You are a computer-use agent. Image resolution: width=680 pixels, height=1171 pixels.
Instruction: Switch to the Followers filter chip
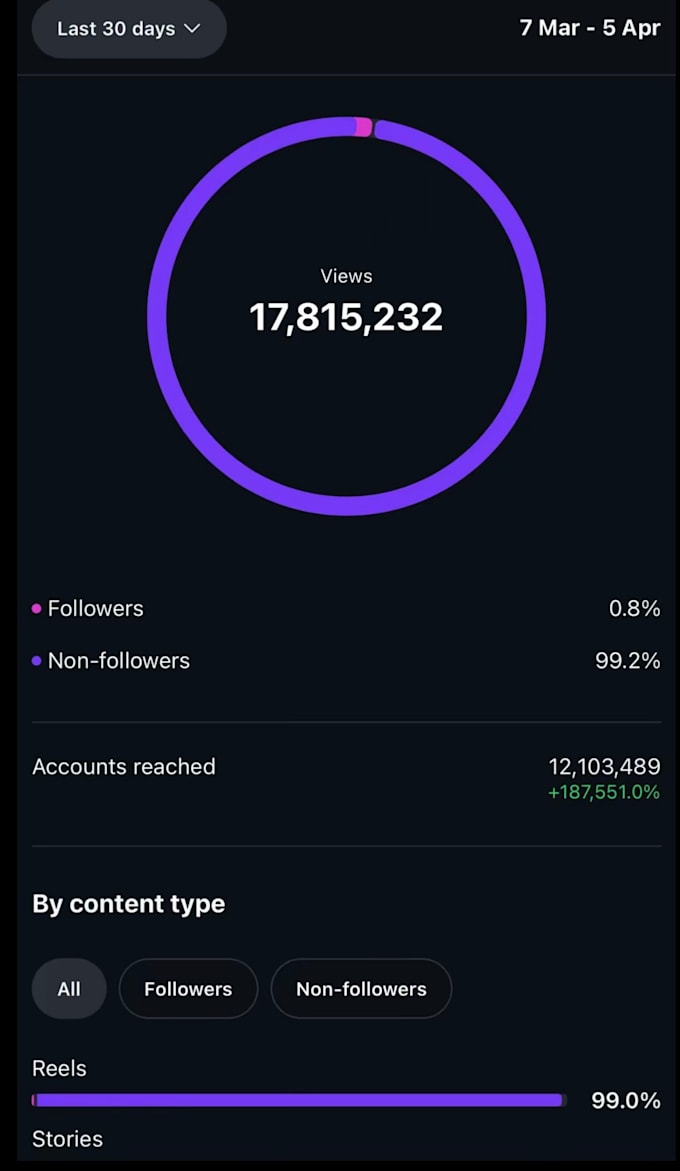(x=188, y=989)
